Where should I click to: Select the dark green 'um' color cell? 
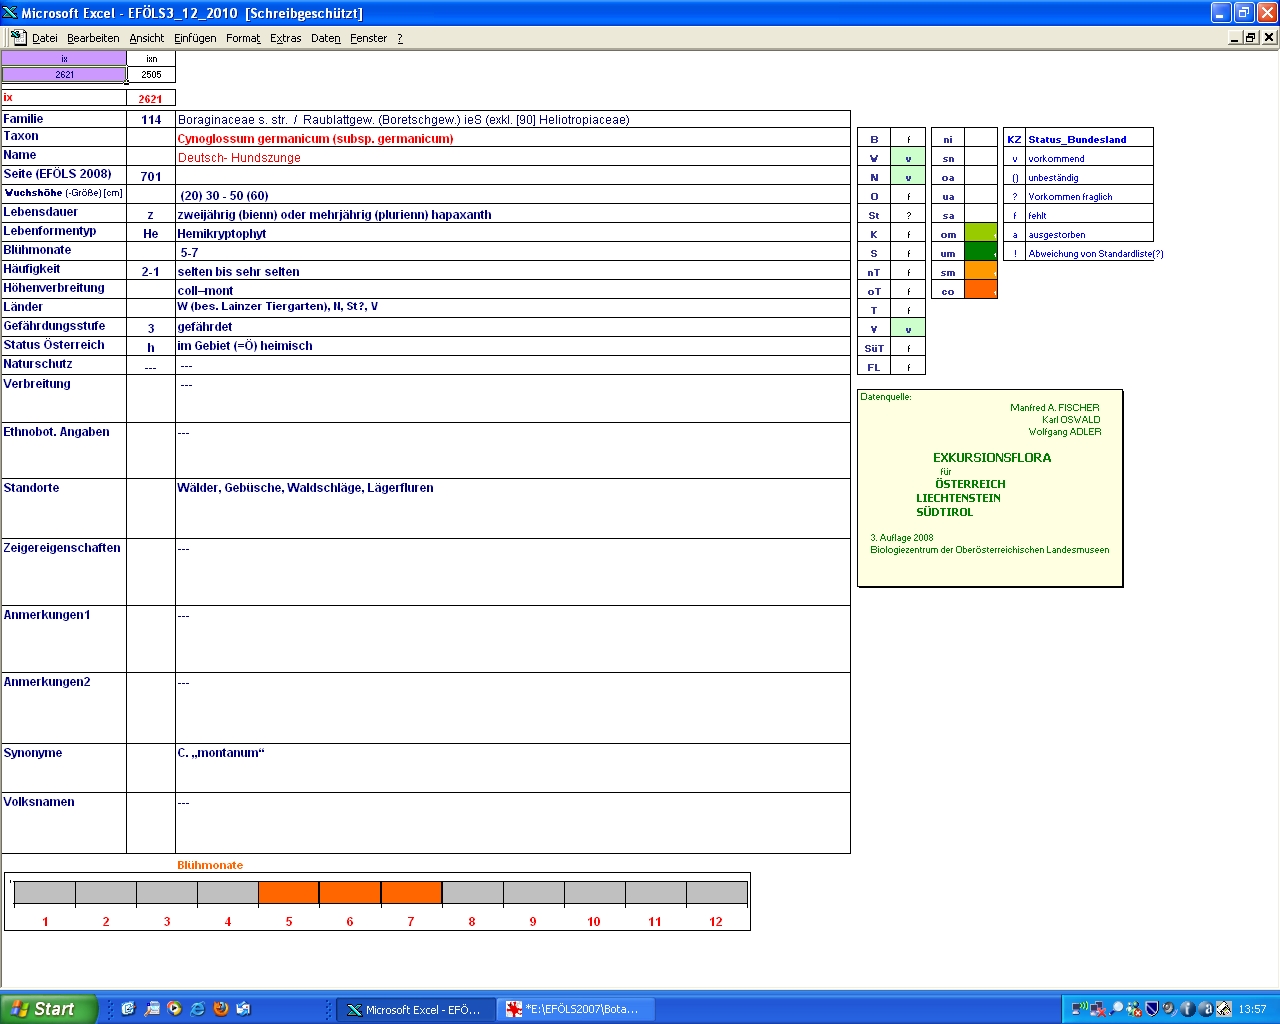981,253
